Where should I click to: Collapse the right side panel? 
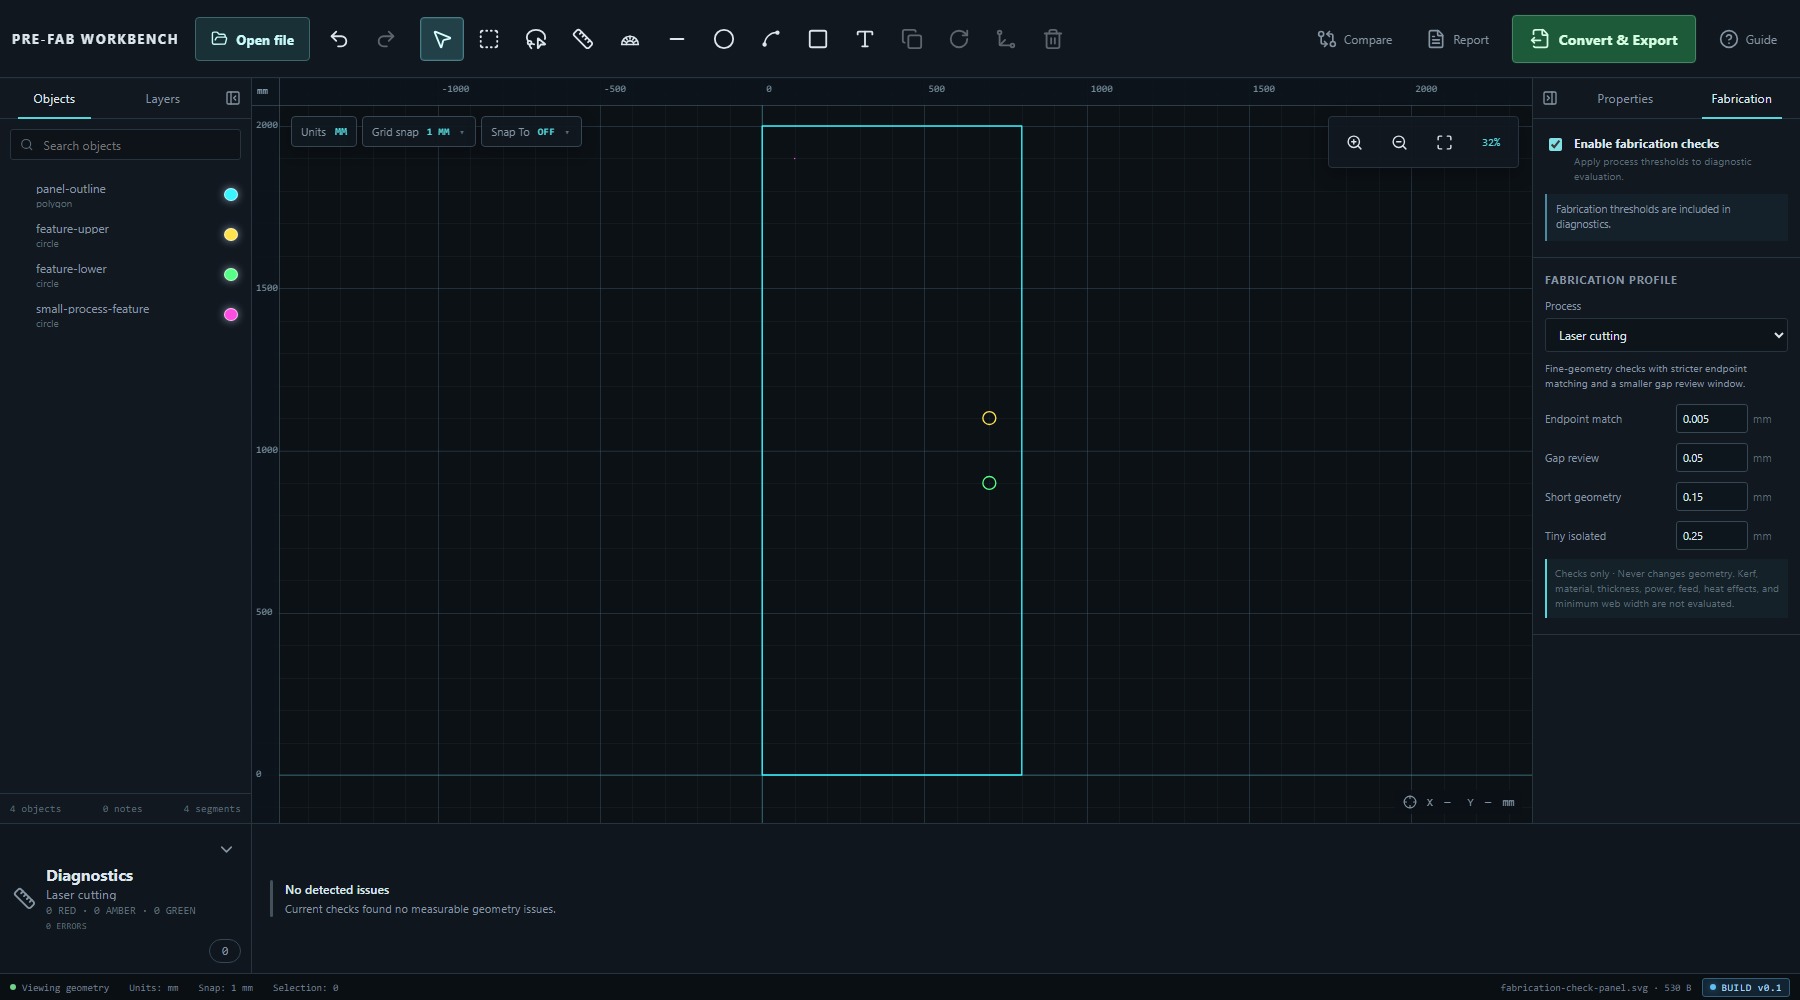click(1550, 98)
